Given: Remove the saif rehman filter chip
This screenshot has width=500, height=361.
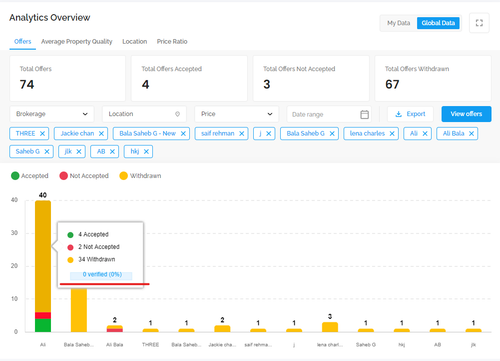Looking at the screenshot, I should click(242, 134).
